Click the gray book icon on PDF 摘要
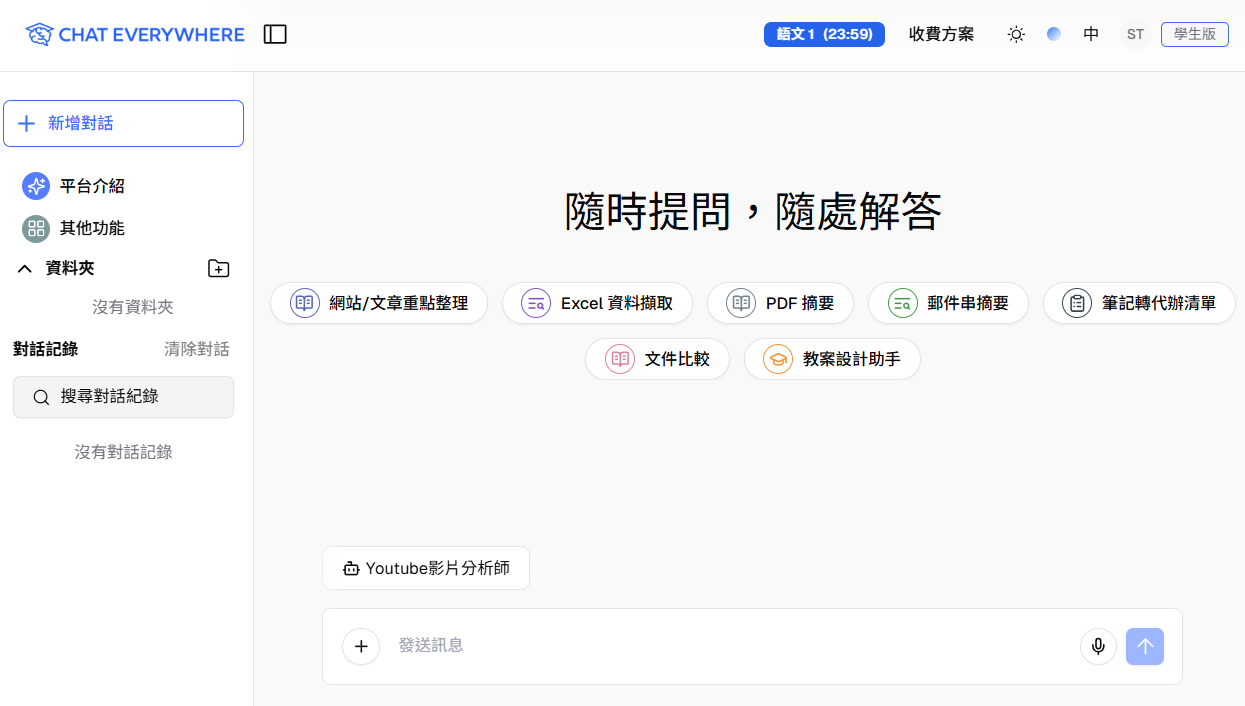 pos(741,303)
